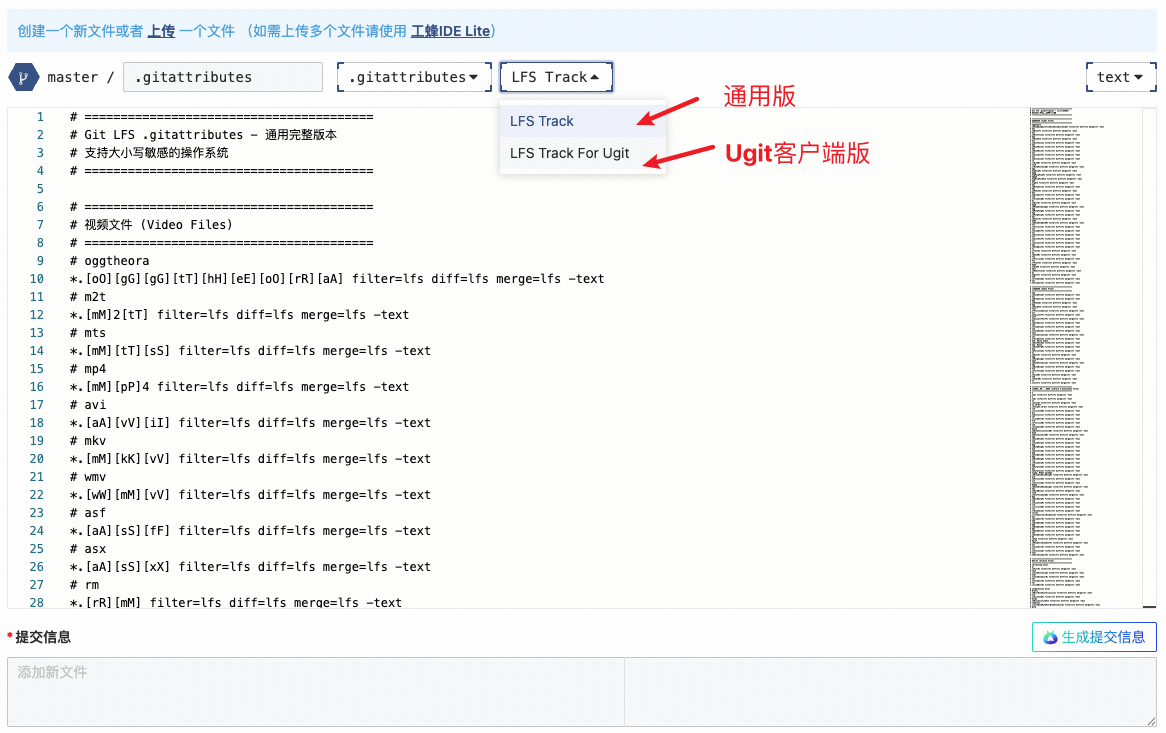Focus the 添加新文件 commit message box
The image size is (1166, 733).
(x=315, y=691)
